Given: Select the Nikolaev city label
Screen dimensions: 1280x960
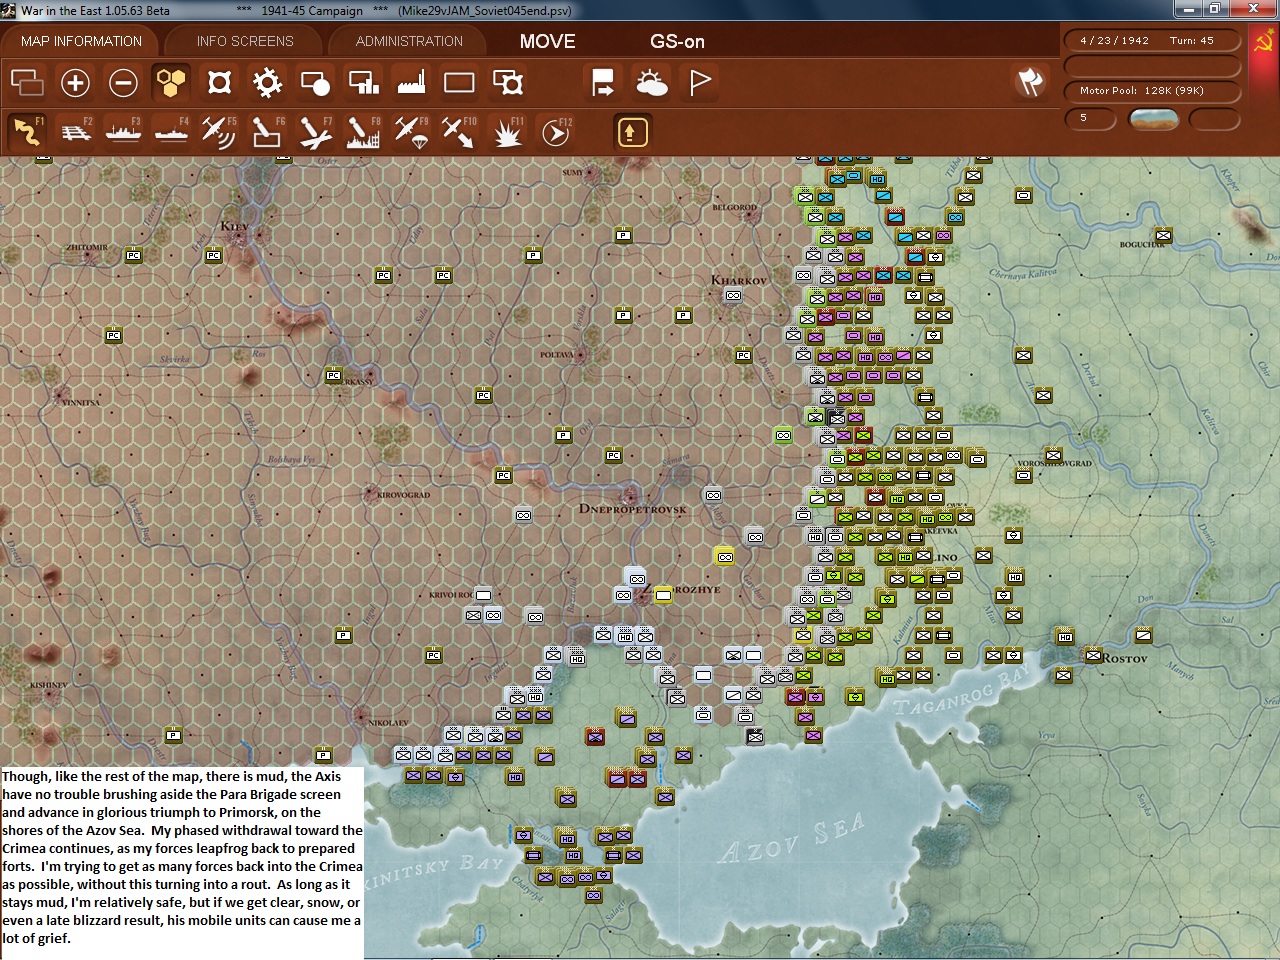Looking at the screenshot, I should (388, 723).
